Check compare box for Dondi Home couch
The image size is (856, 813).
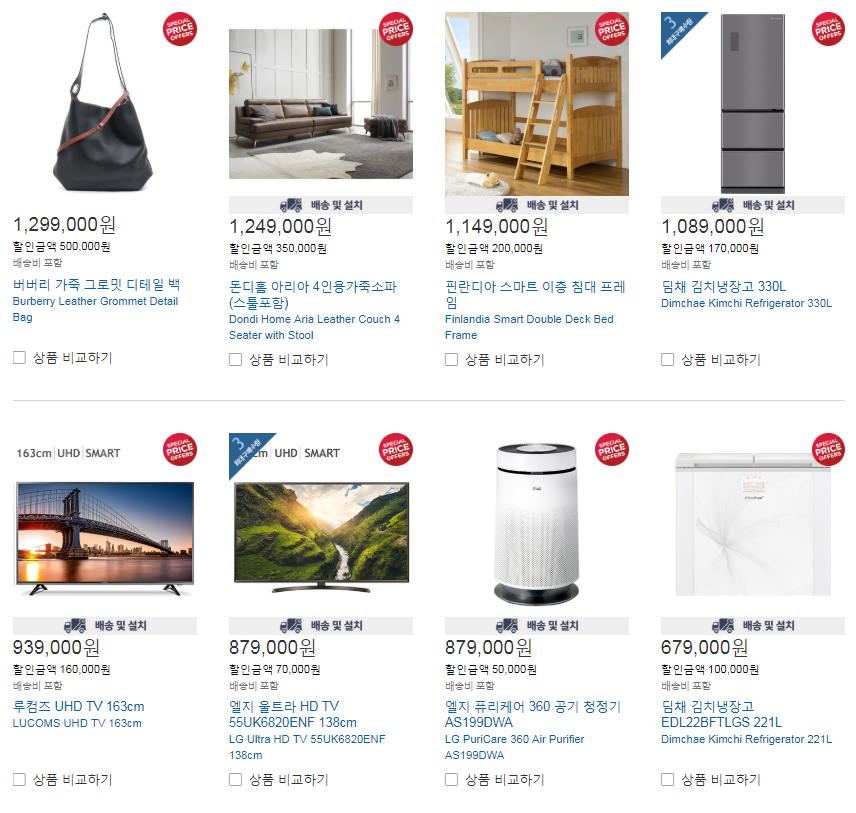point(235,360)
